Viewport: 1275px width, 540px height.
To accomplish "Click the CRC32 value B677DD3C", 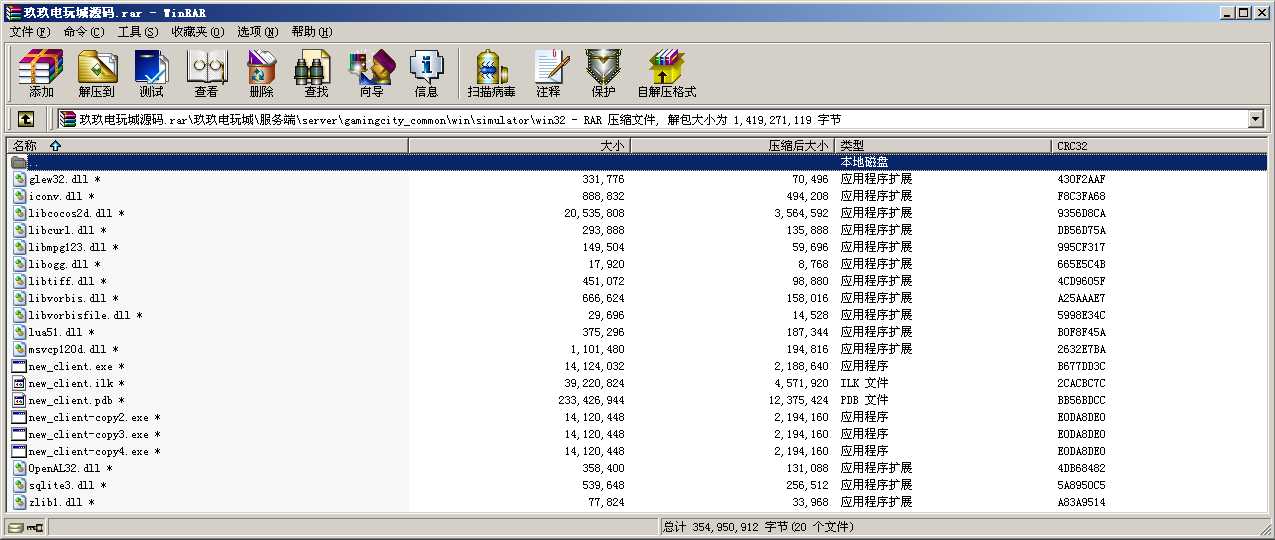I will click(x=1081, y=366).
